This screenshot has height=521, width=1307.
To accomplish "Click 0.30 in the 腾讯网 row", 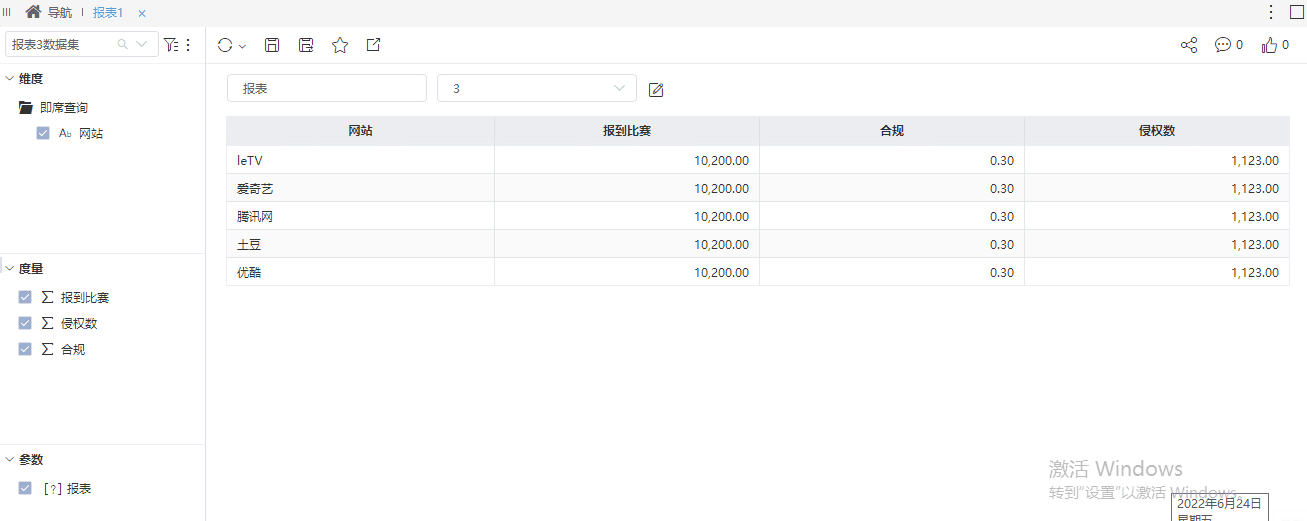I will [1002, 216].
